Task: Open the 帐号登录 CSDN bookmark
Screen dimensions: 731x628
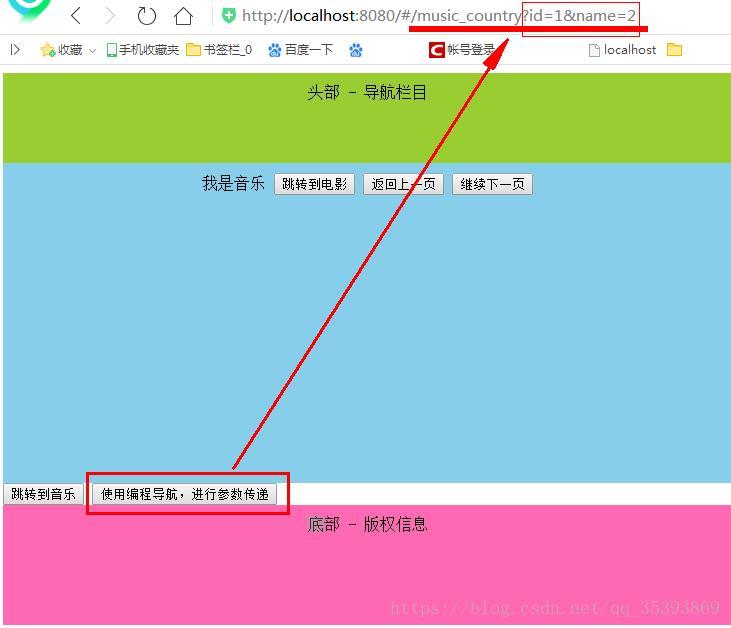Action: tap(462, 49)
